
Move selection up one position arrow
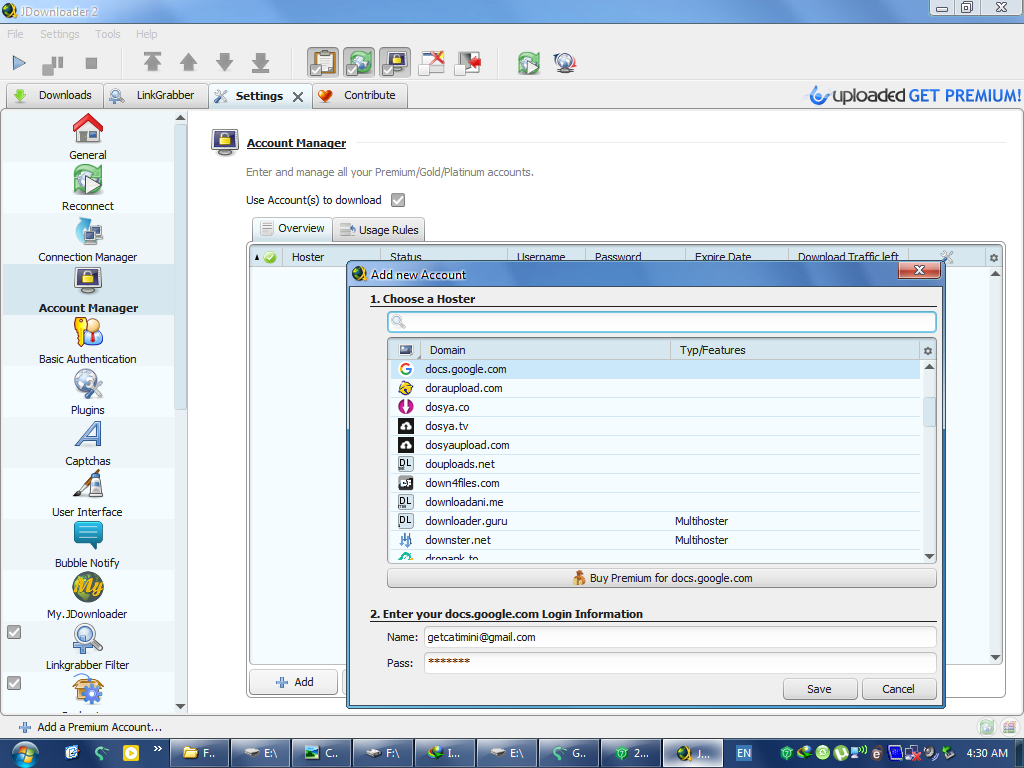(189, 62)
